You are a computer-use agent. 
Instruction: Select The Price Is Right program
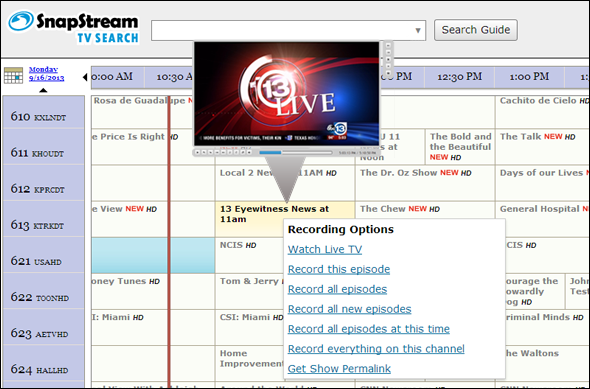(142, 147)
